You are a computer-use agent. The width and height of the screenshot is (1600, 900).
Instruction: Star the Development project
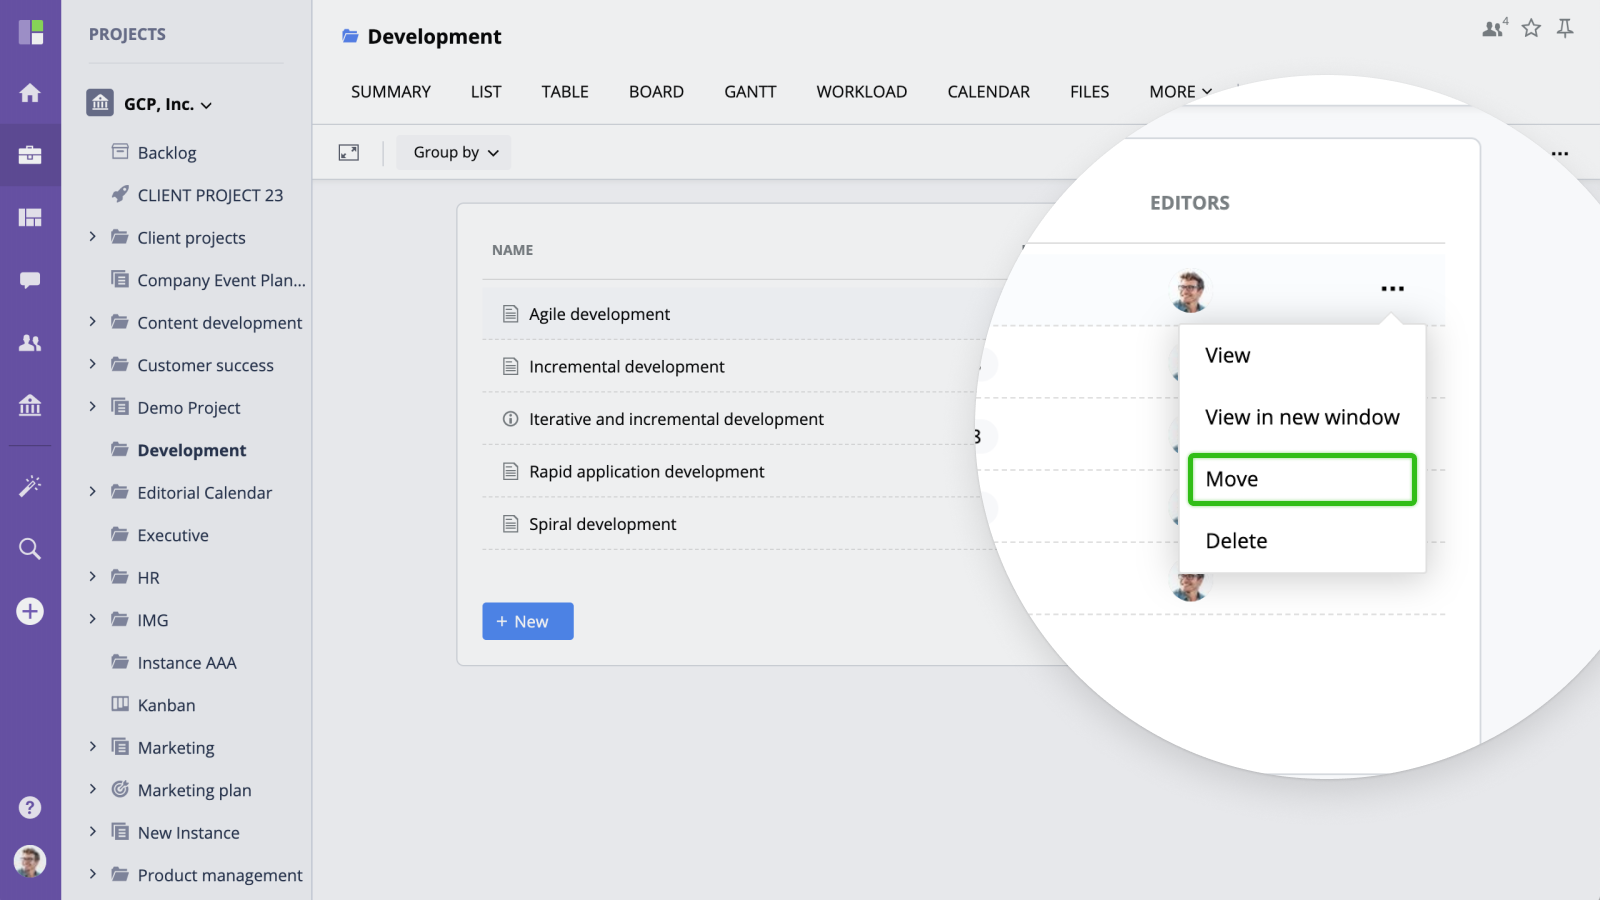point(1531,28)
